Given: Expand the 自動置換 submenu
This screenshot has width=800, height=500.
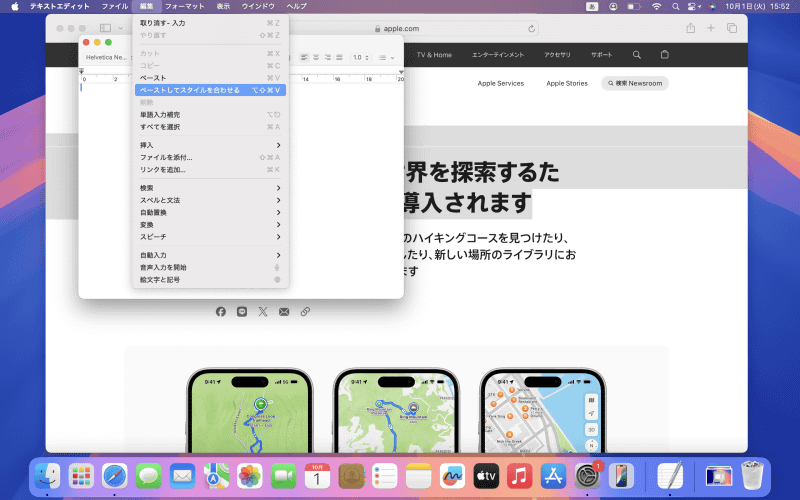Looking at the screenshot, I should (210, 213).
